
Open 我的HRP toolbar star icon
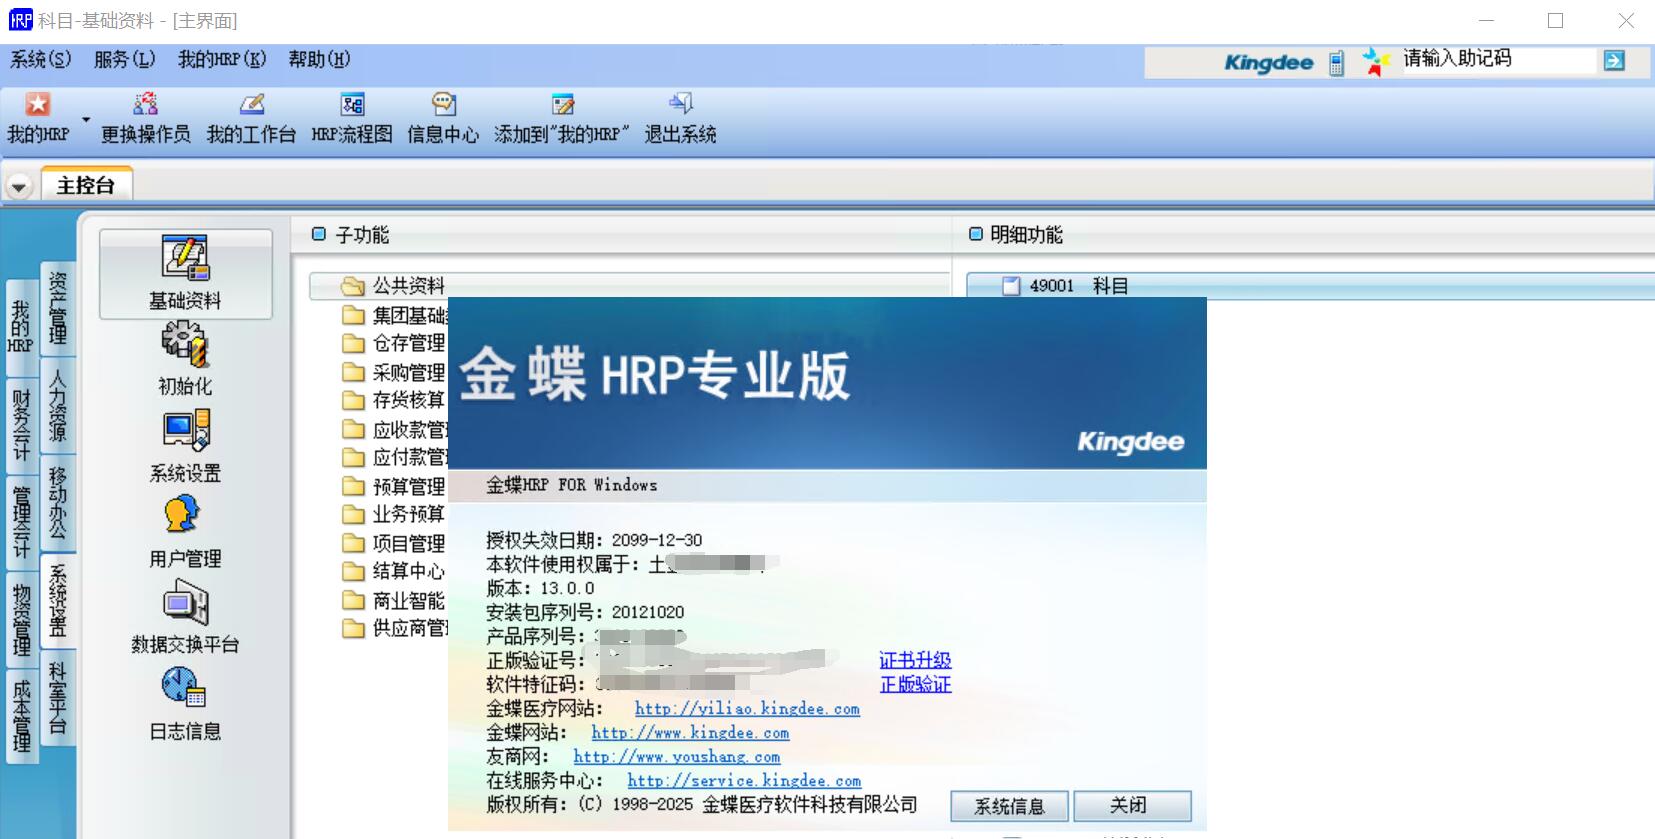[x=38, y=105]
